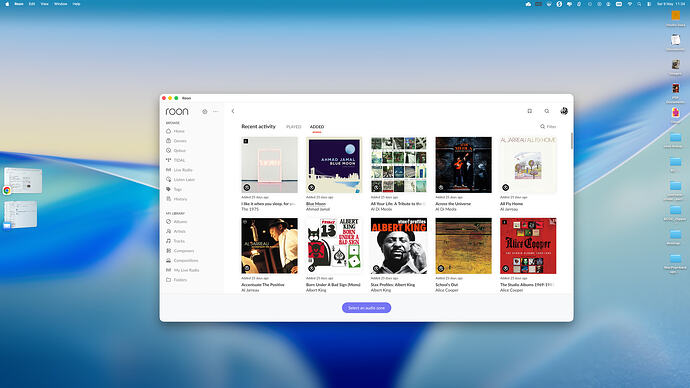This screenshot has height=388, width=690.
Task: Open The 1975 album cover thumbnail
Action: tap(269, 165)
